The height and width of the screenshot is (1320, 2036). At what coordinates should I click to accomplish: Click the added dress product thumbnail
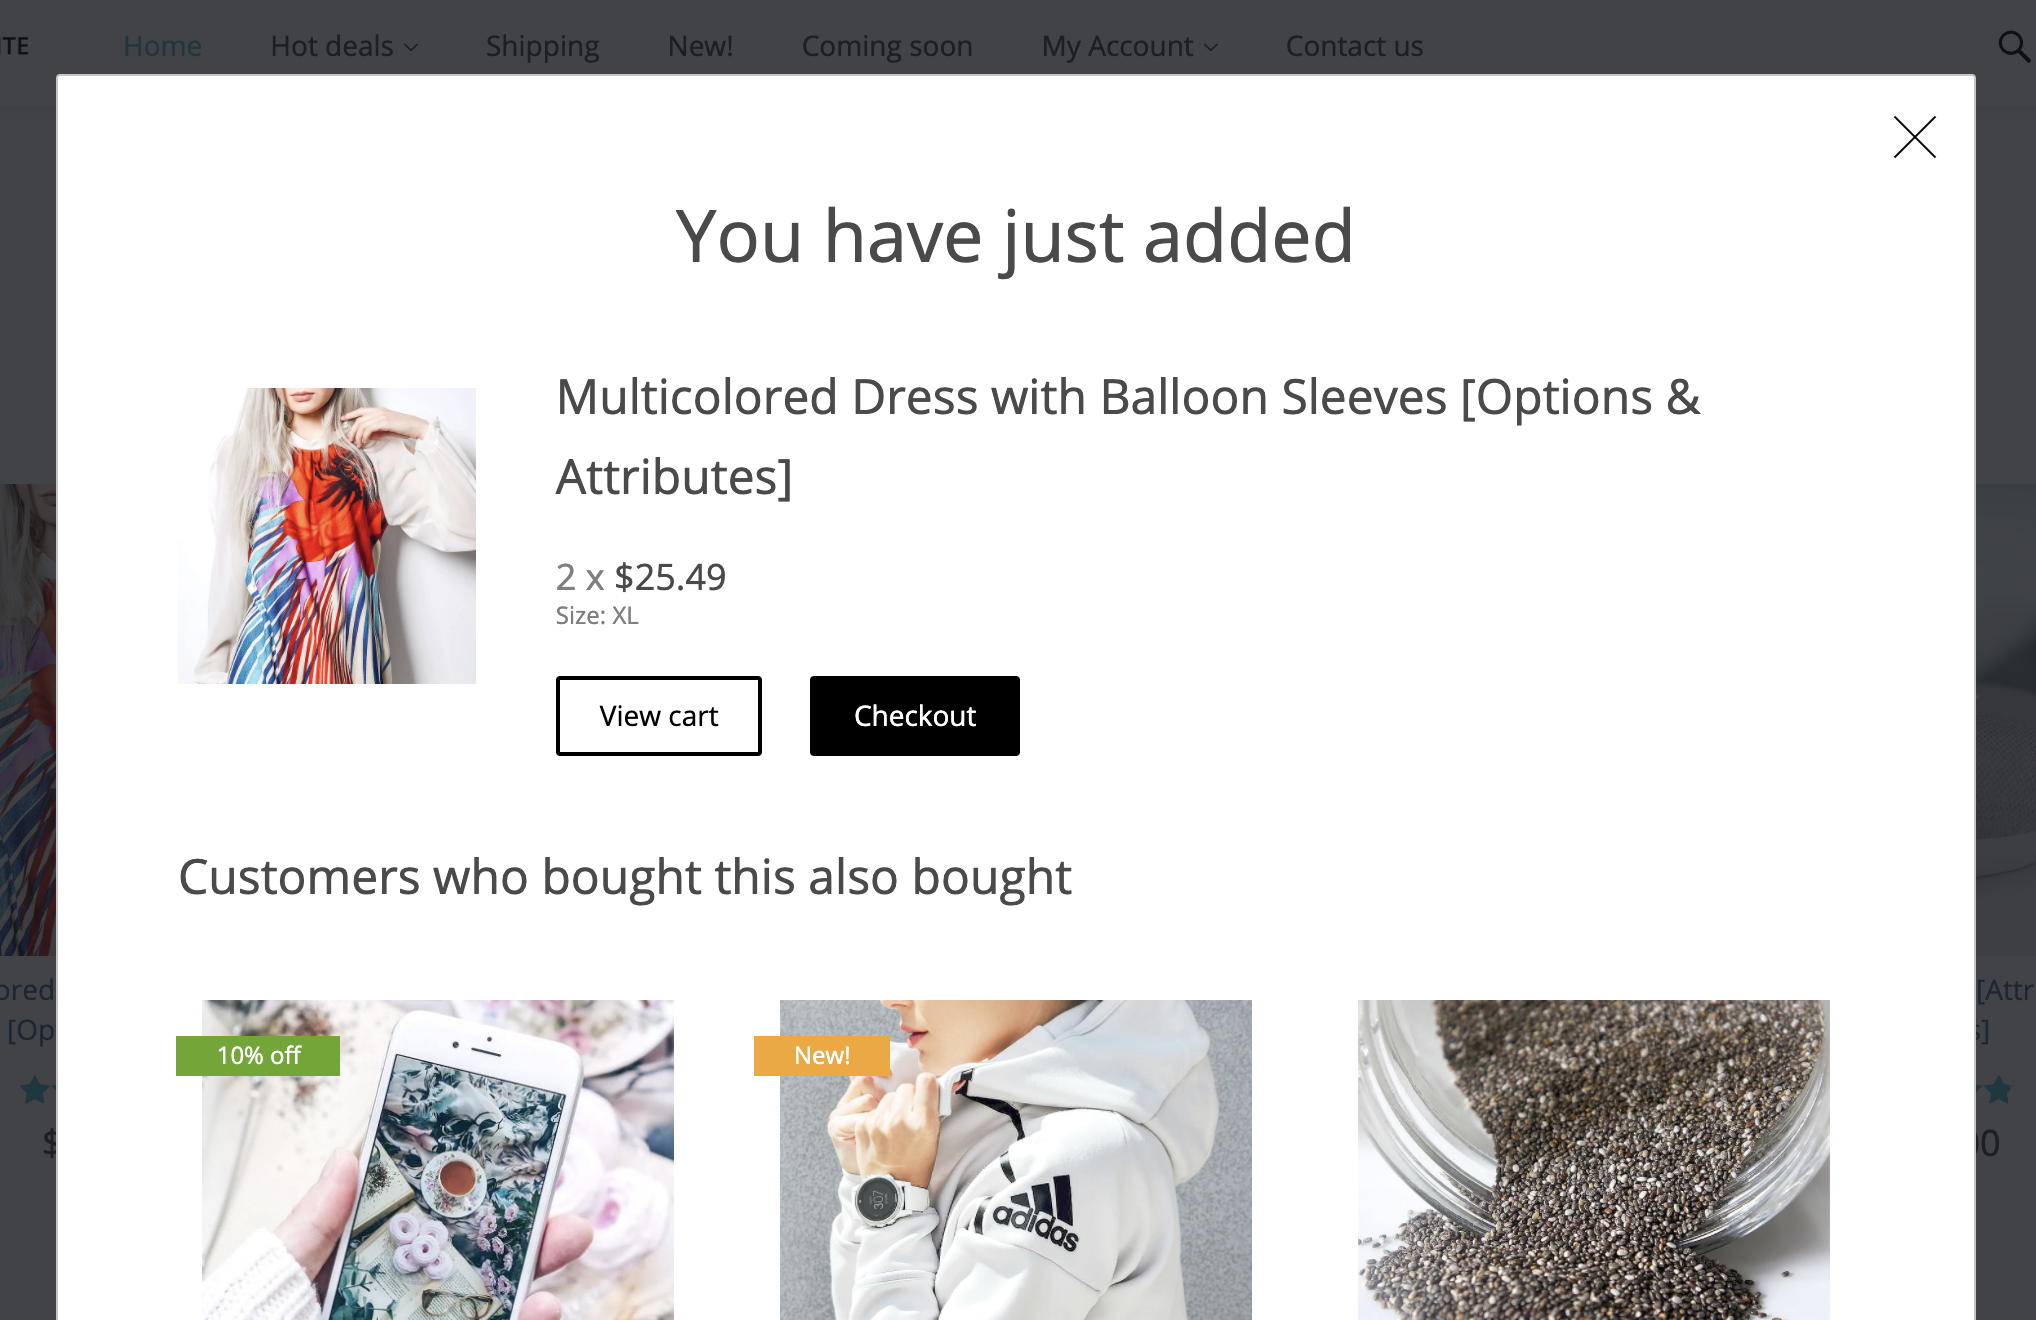point(327,535)
